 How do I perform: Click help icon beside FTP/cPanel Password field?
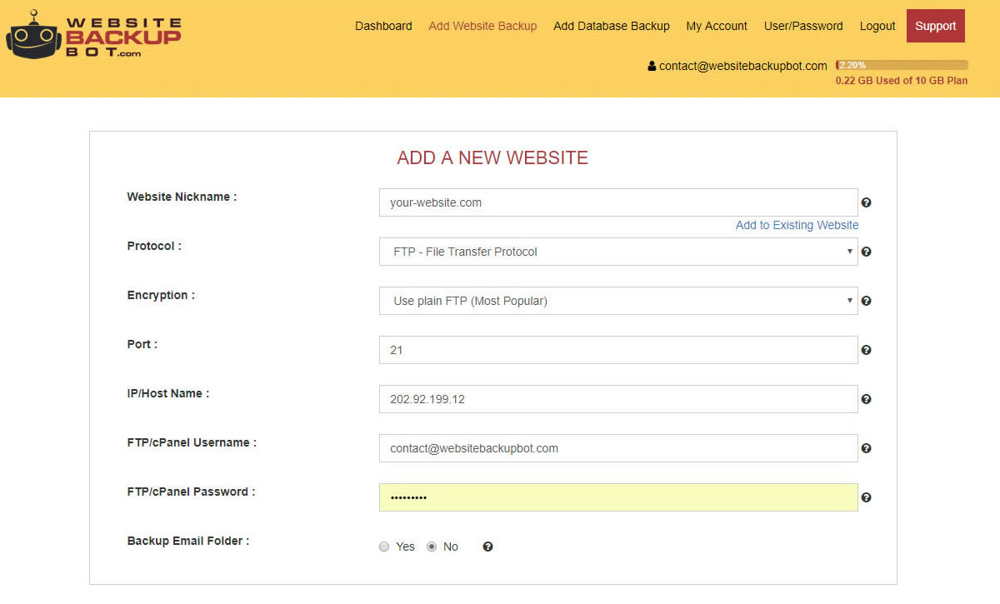click(866, 497)
